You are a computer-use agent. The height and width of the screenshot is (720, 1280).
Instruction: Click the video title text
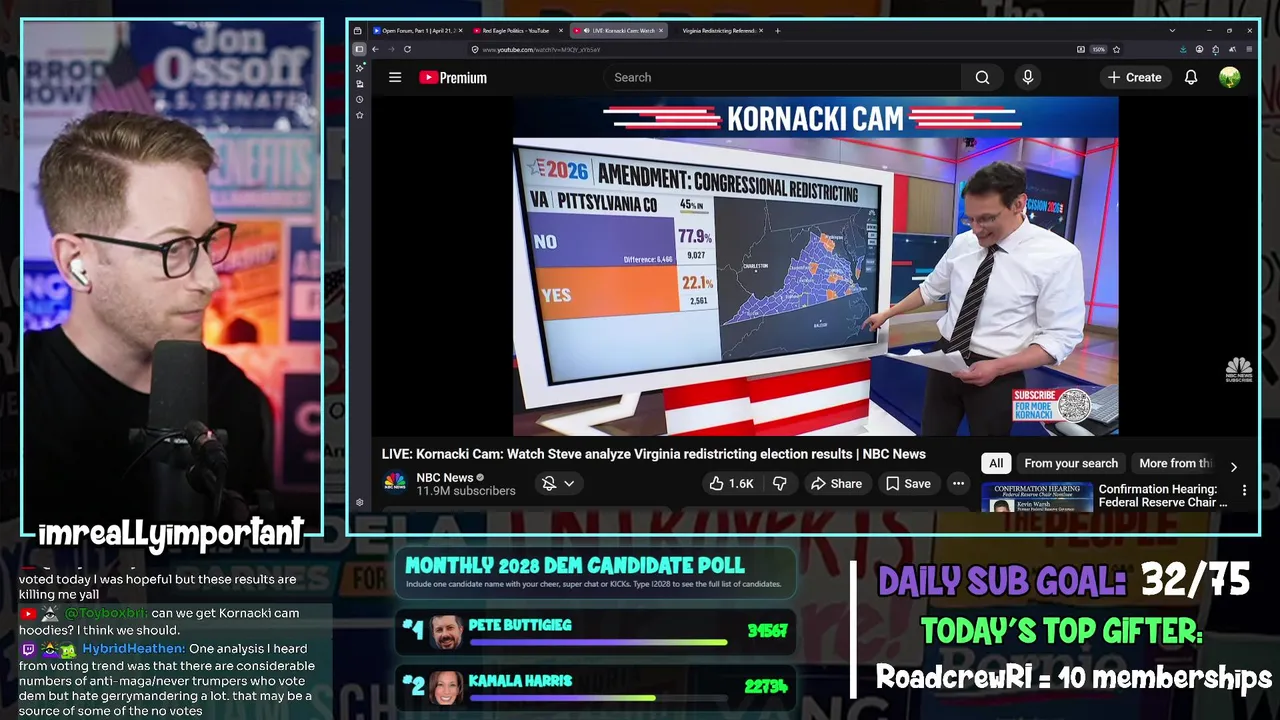tap(653, 454)
